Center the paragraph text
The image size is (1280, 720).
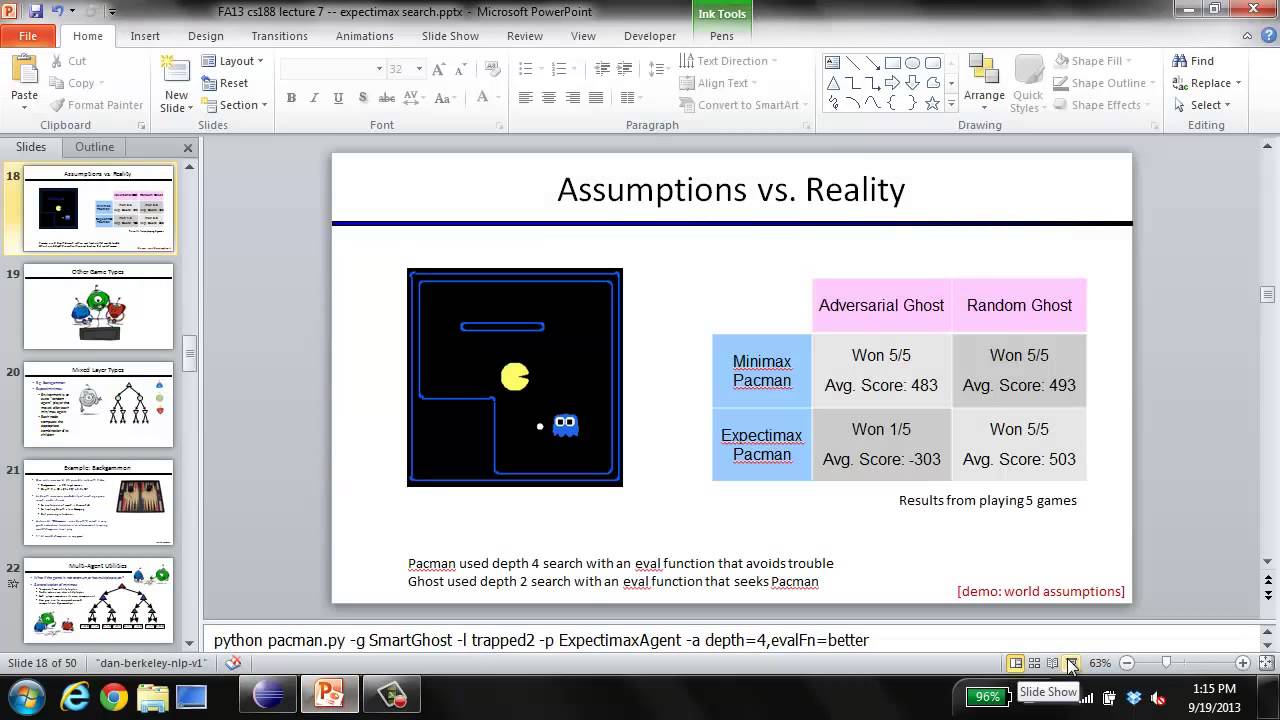click(549, 98)
